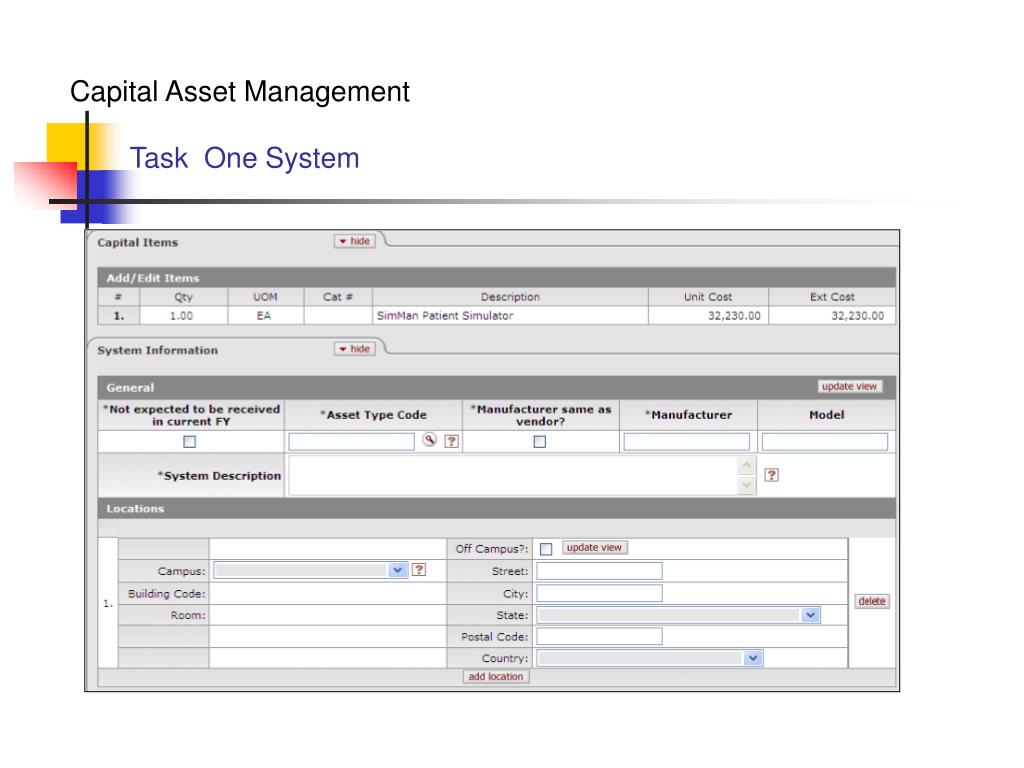Click update view button in General header

tap(849, 386)
